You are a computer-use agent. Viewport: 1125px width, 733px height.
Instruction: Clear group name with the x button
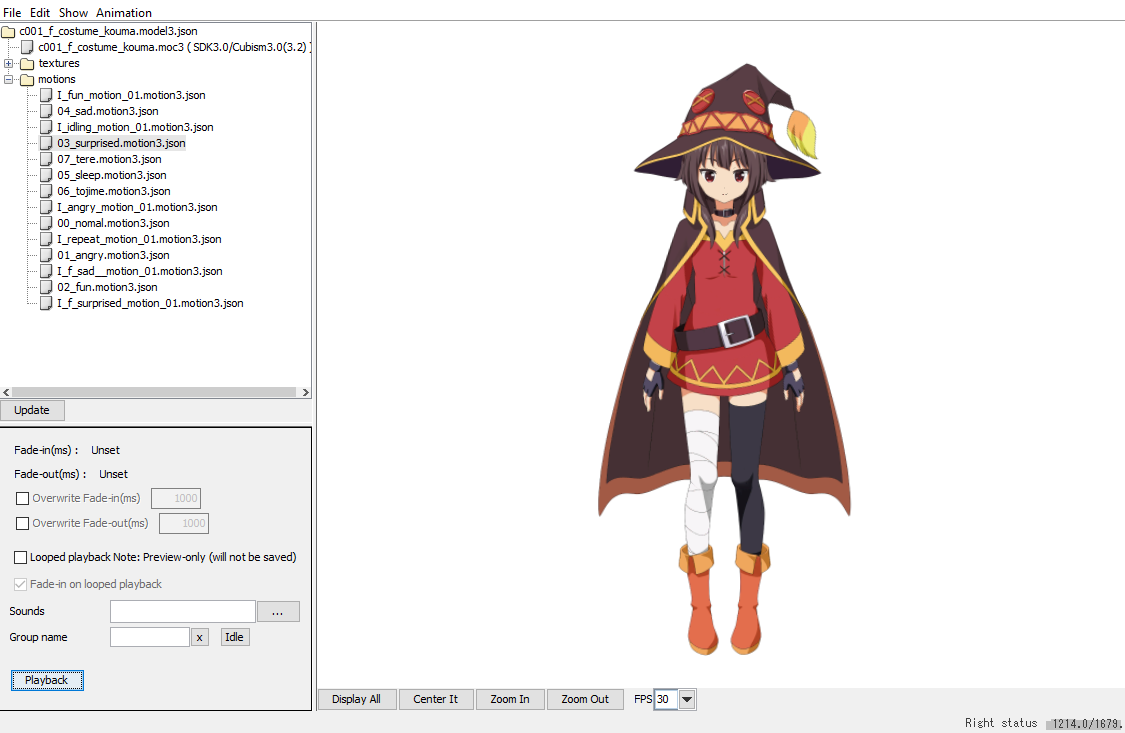[199, 637]
